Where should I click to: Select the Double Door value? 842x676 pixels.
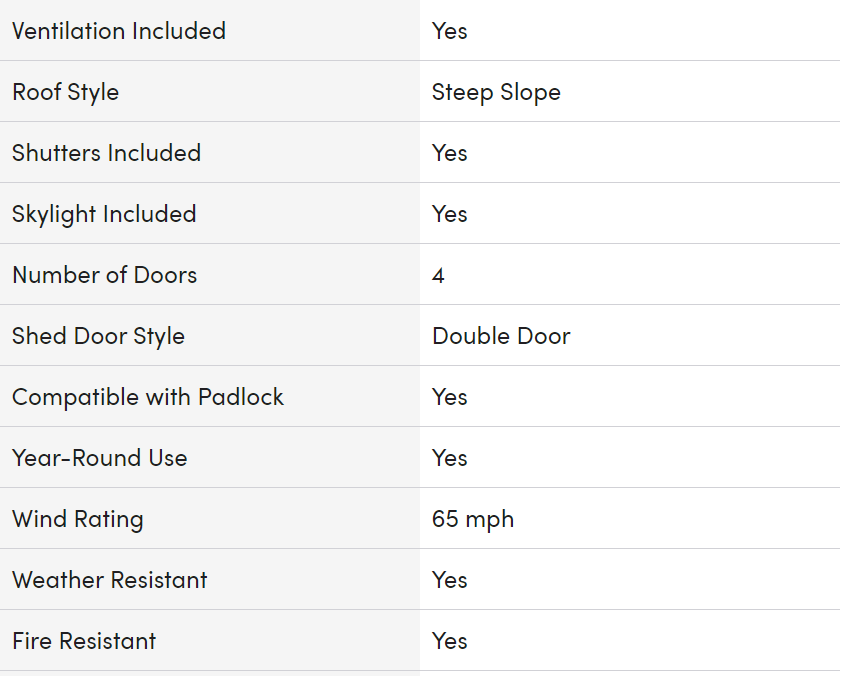click(501, 336)
